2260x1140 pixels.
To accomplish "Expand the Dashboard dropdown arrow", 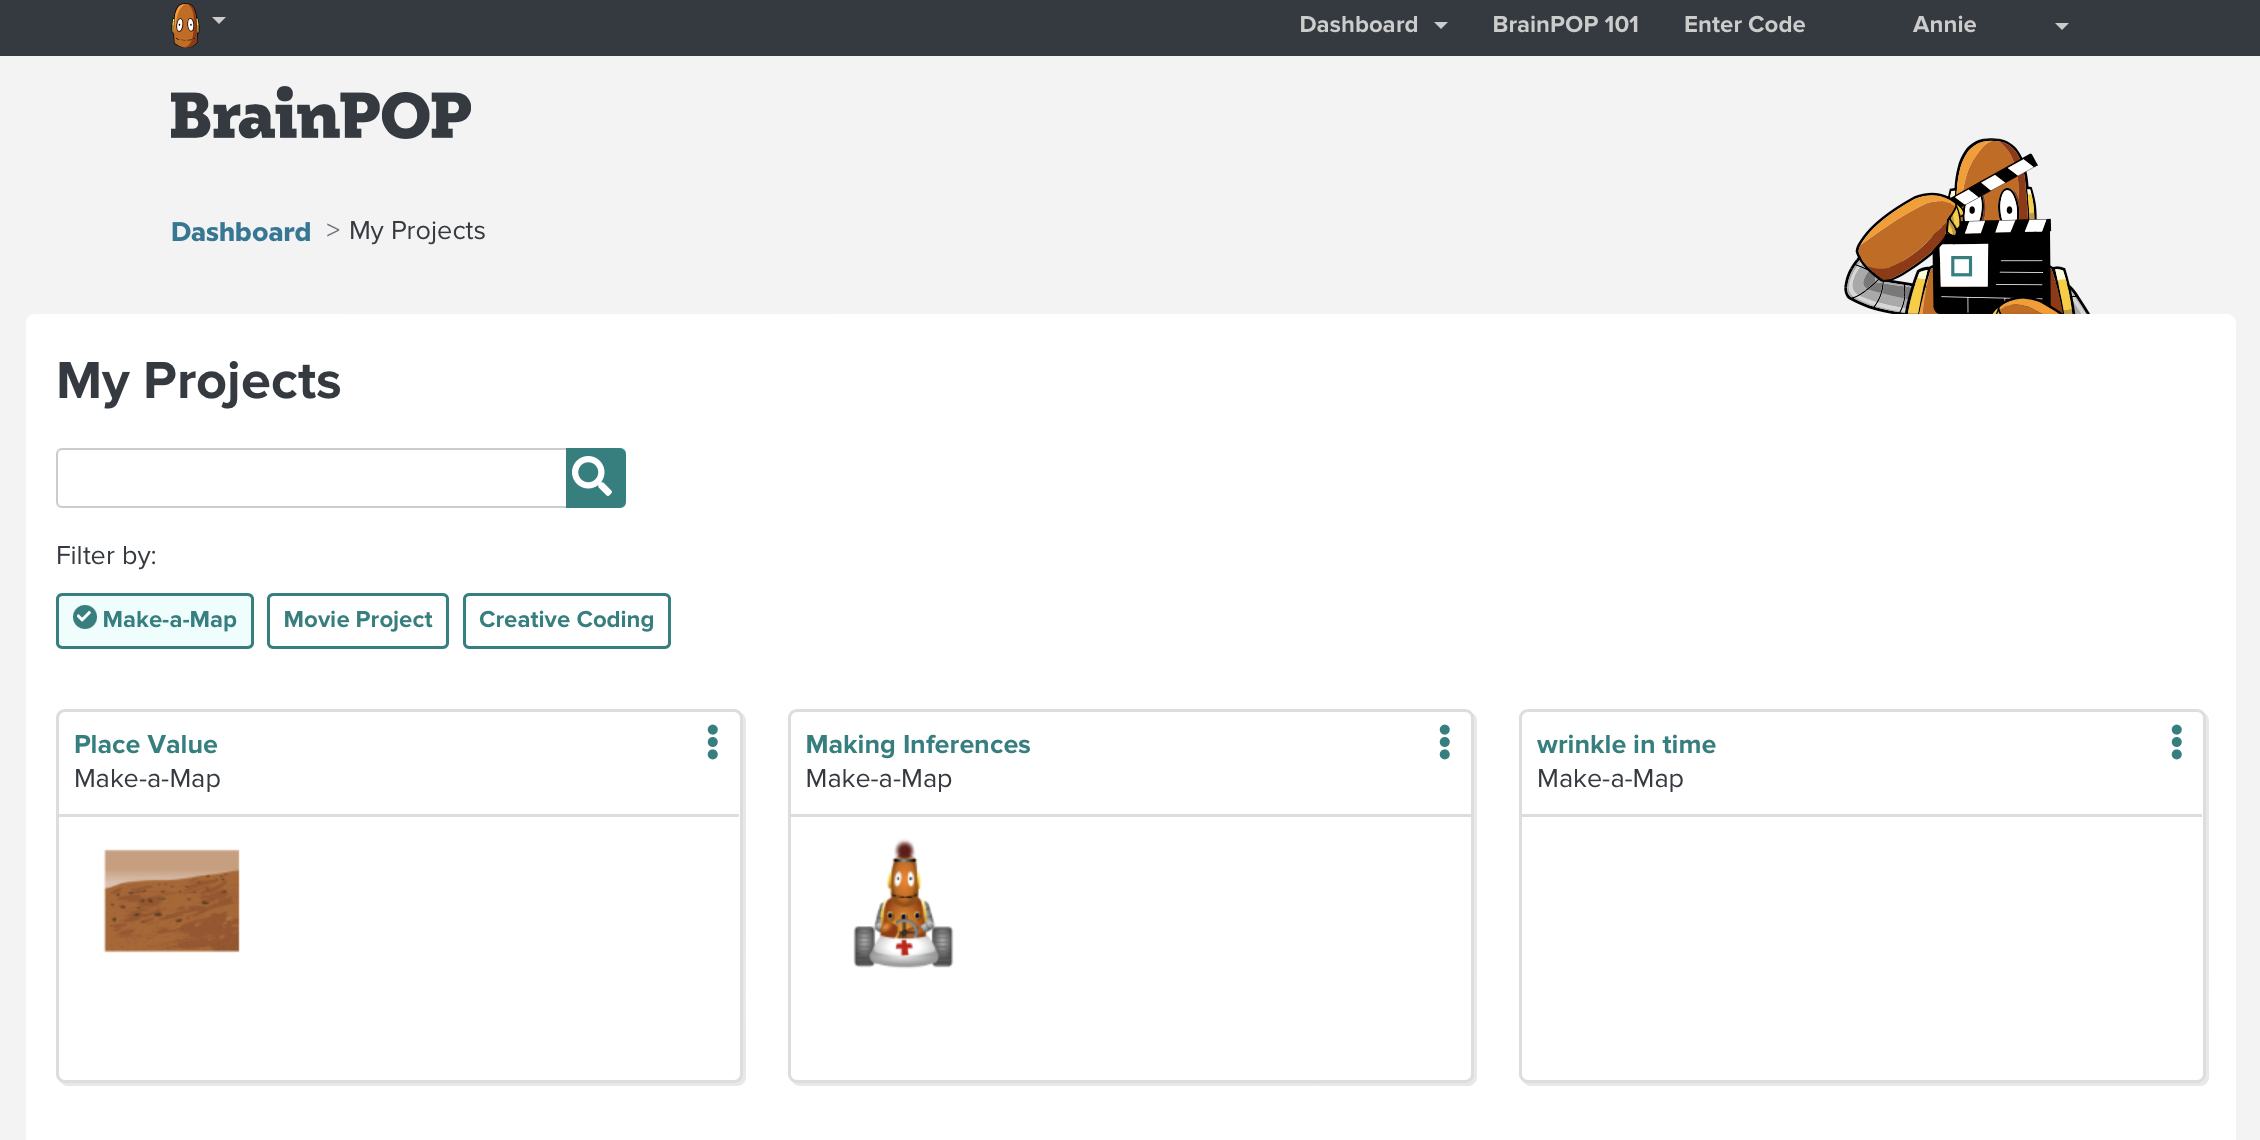I will (x=1441, y=26).
